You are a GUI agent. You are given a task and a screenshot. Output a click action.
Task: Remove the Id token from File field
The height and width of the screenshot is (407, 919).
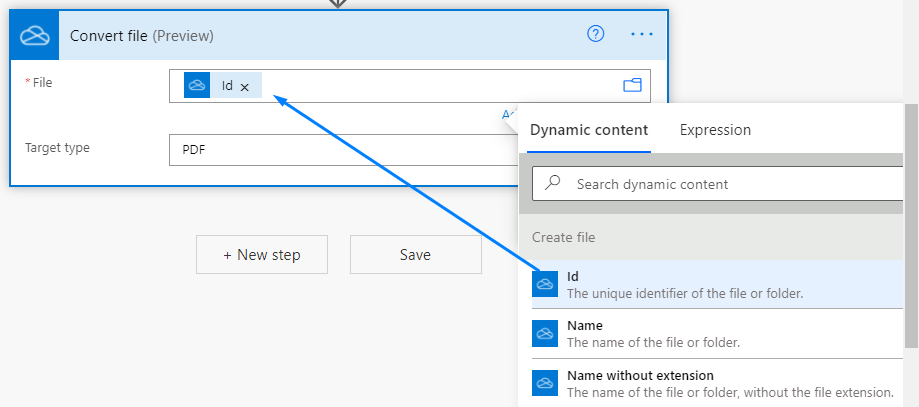245,87
